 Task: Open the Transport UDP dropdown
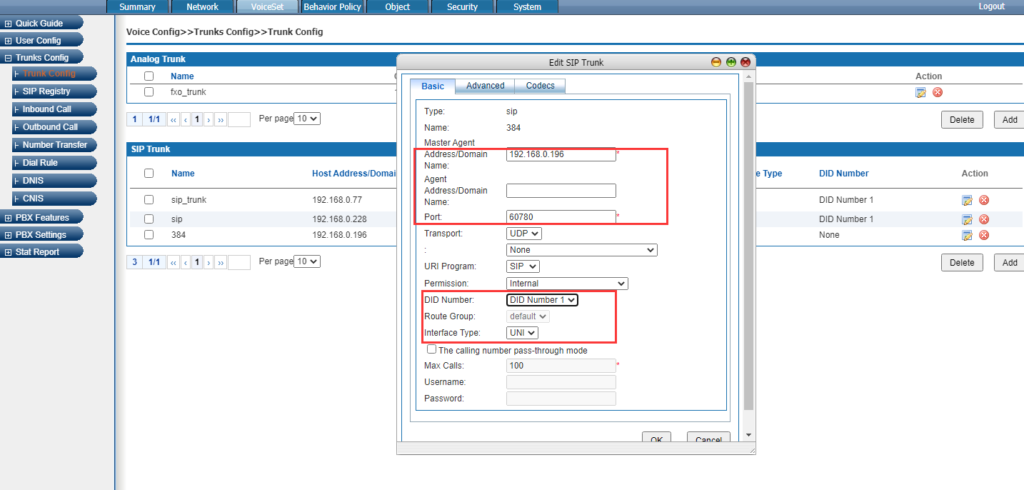[524, 233]
